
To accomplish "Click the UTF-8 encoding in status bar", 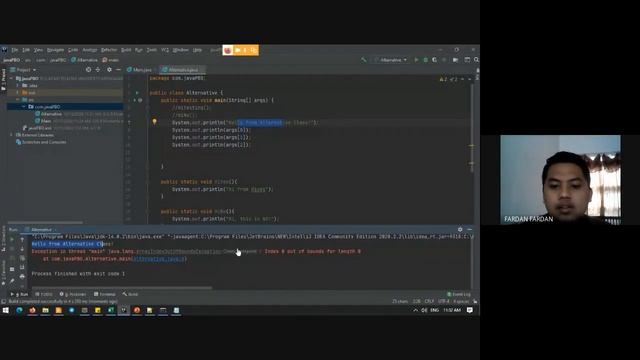I will [443, 301].
